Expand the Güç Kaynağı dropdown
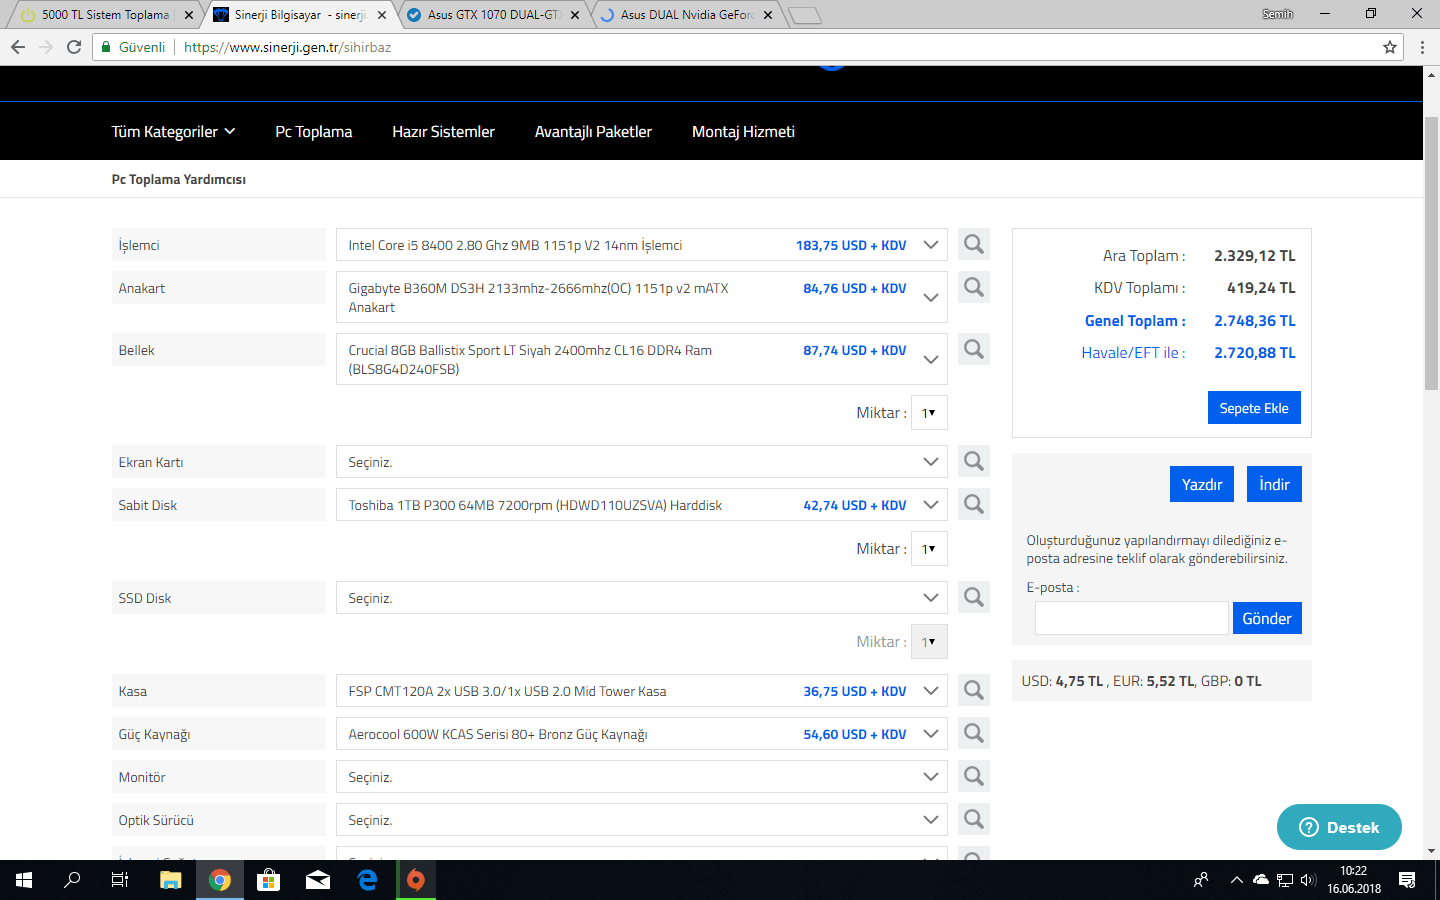Viewport: 1440px width, 900px height. [x=642, y=734]
